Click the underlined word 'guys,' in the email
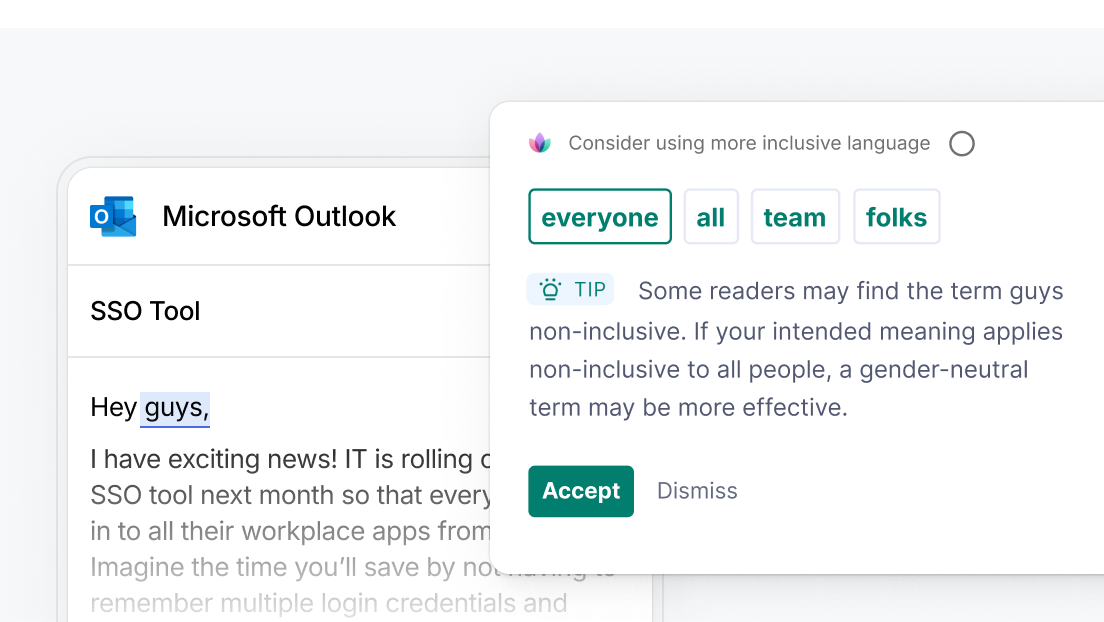Viewport: 1104px width, 622px height. 175,409
